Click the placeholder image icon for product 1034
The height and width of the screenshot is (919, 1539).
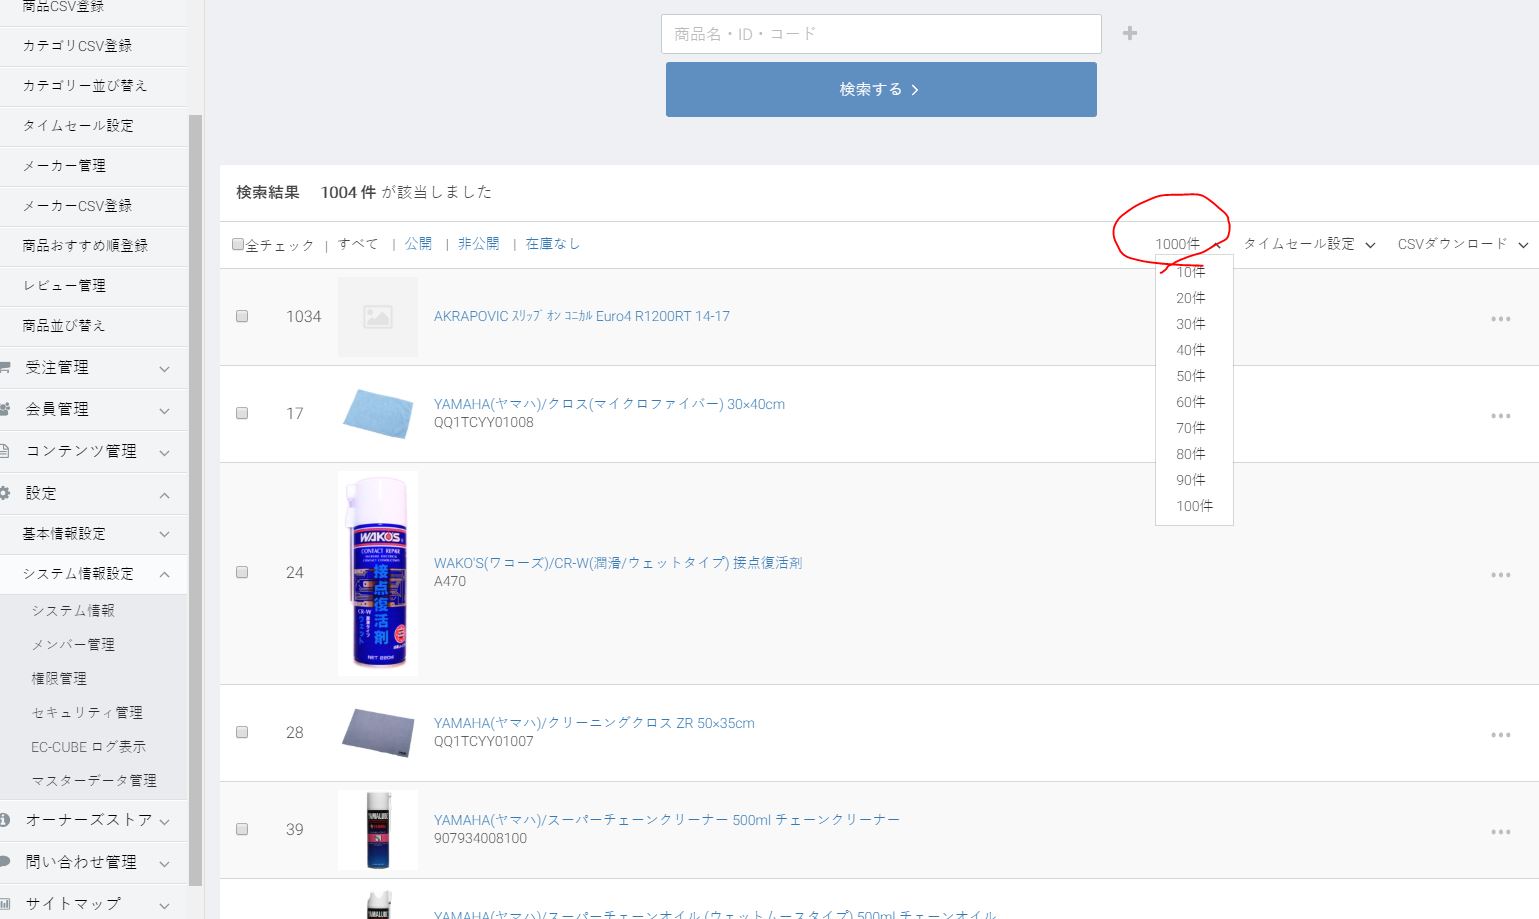click(x=378, y=317)
